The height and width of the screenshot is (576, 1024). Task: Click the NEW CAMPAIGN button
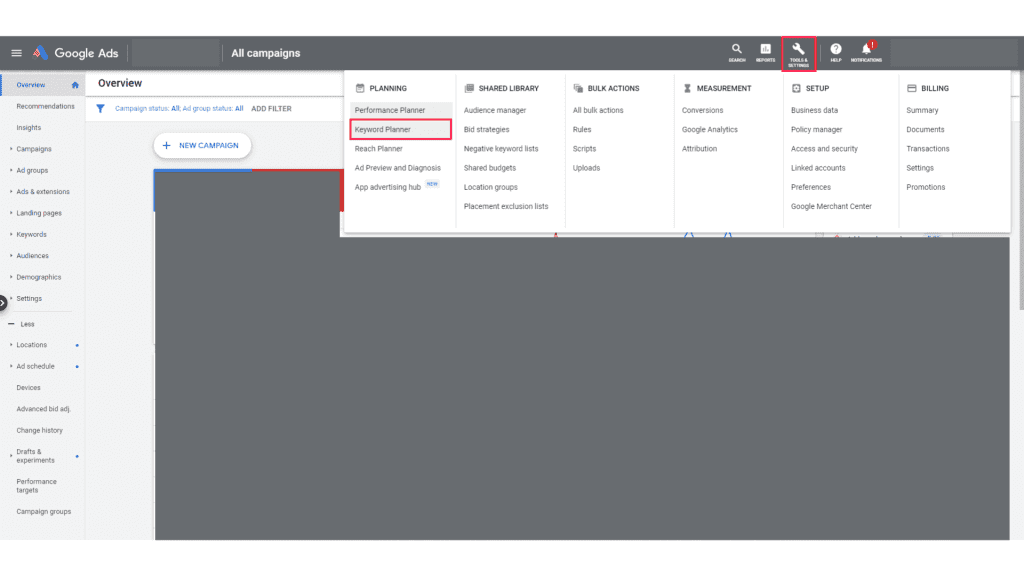[x=202, y=145]
